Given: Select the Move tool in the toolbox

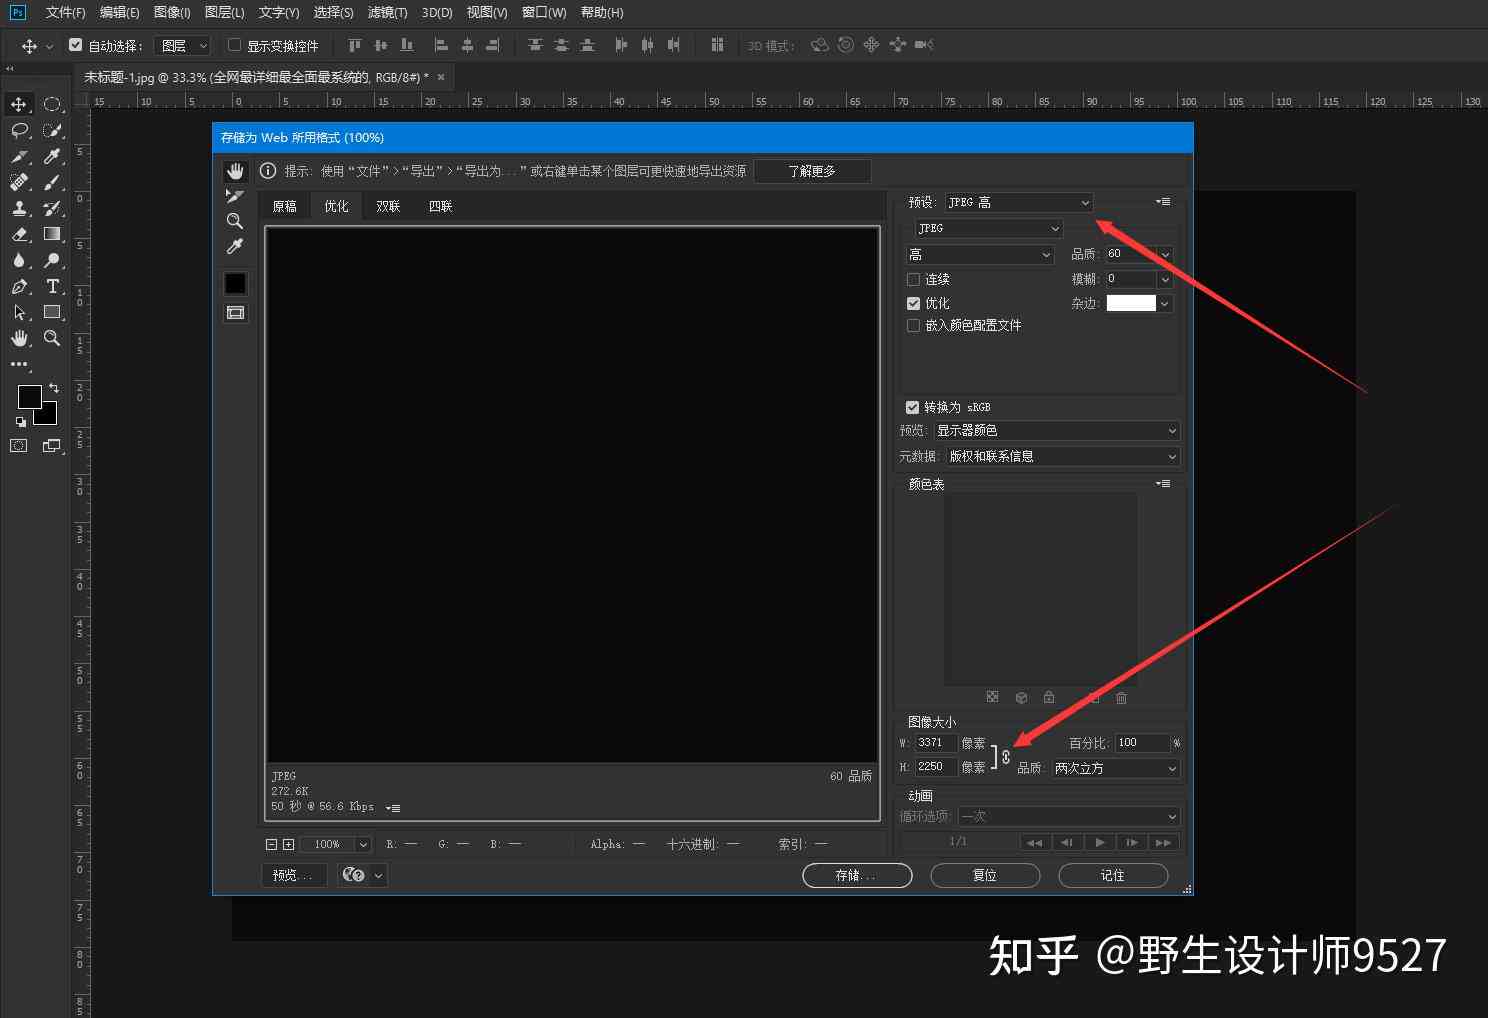Looking at the screenshot, I should click(19, 104).
